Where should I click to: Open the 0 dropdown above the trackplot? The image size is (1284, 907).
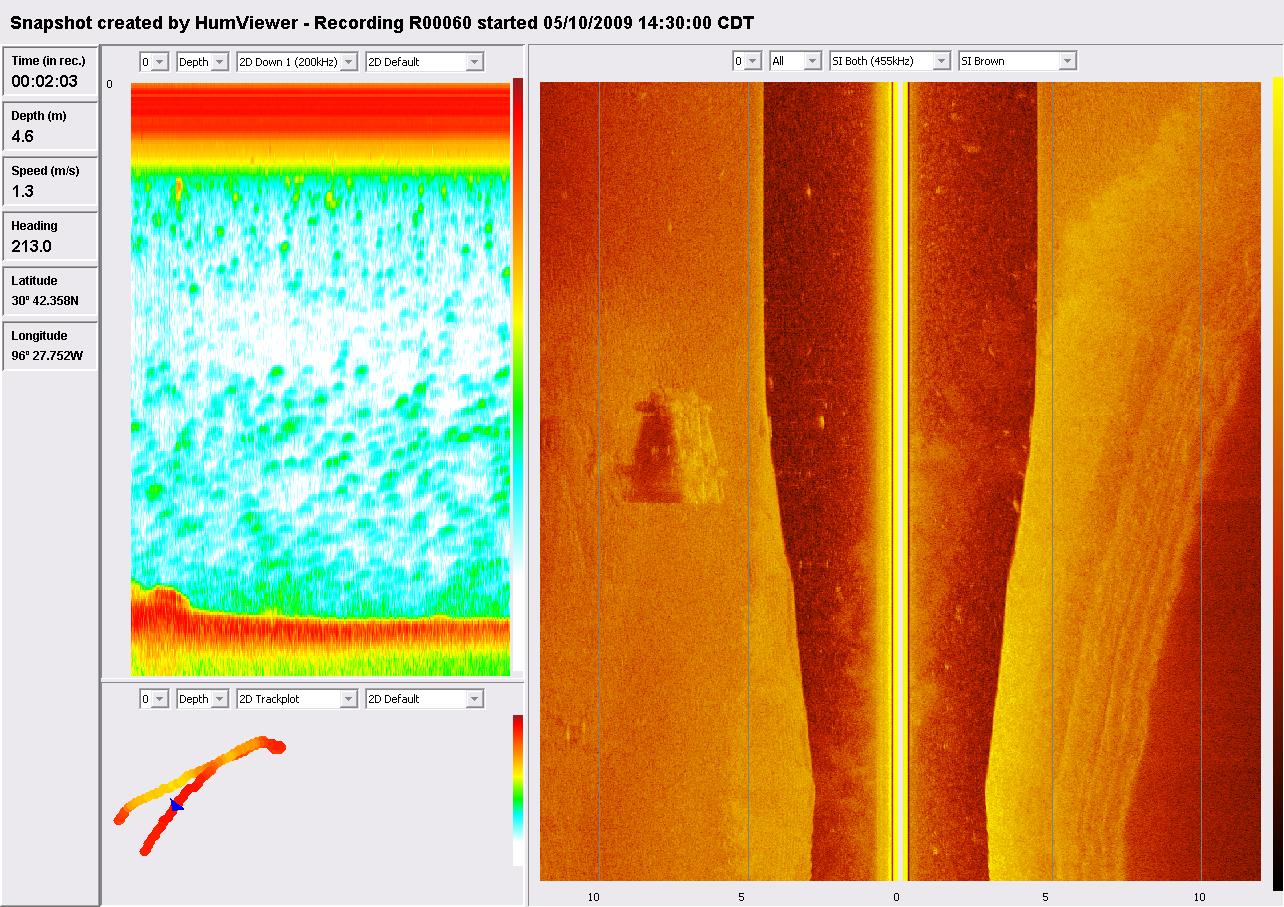pyautogui.click(x=154, y=699)
